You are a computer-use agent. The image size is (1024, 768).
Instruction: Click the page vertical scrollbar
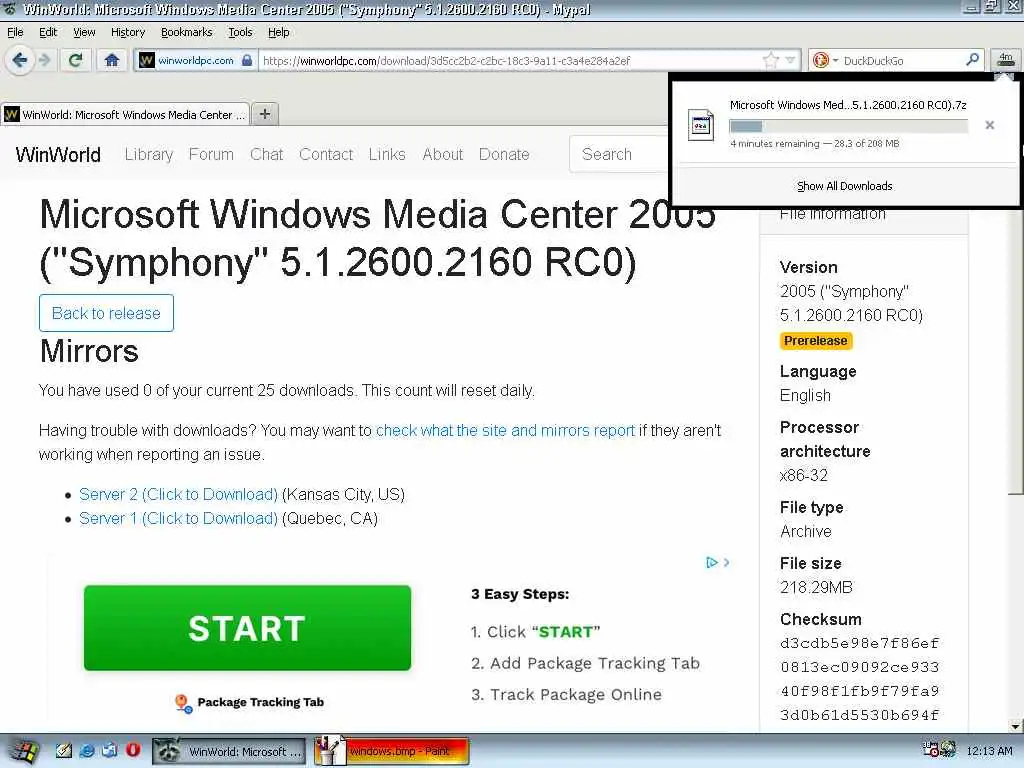point(1016,352)
